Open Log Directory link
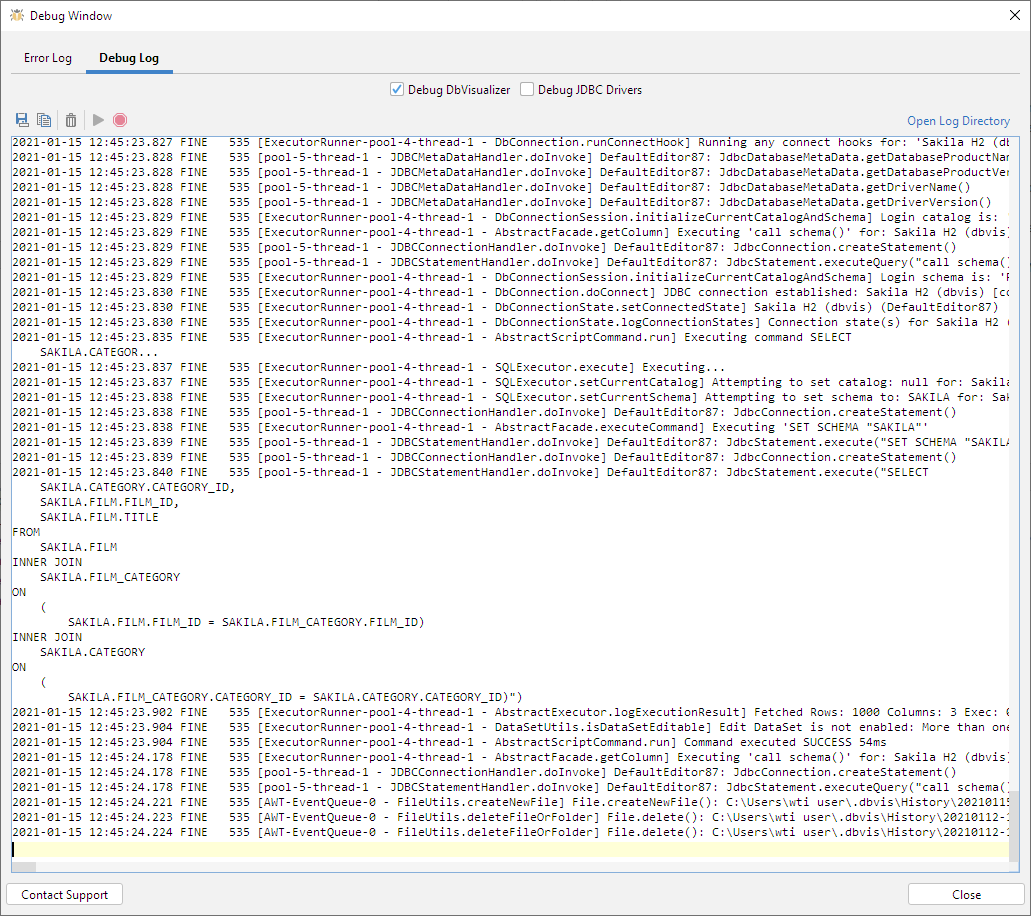 (957, 119)
